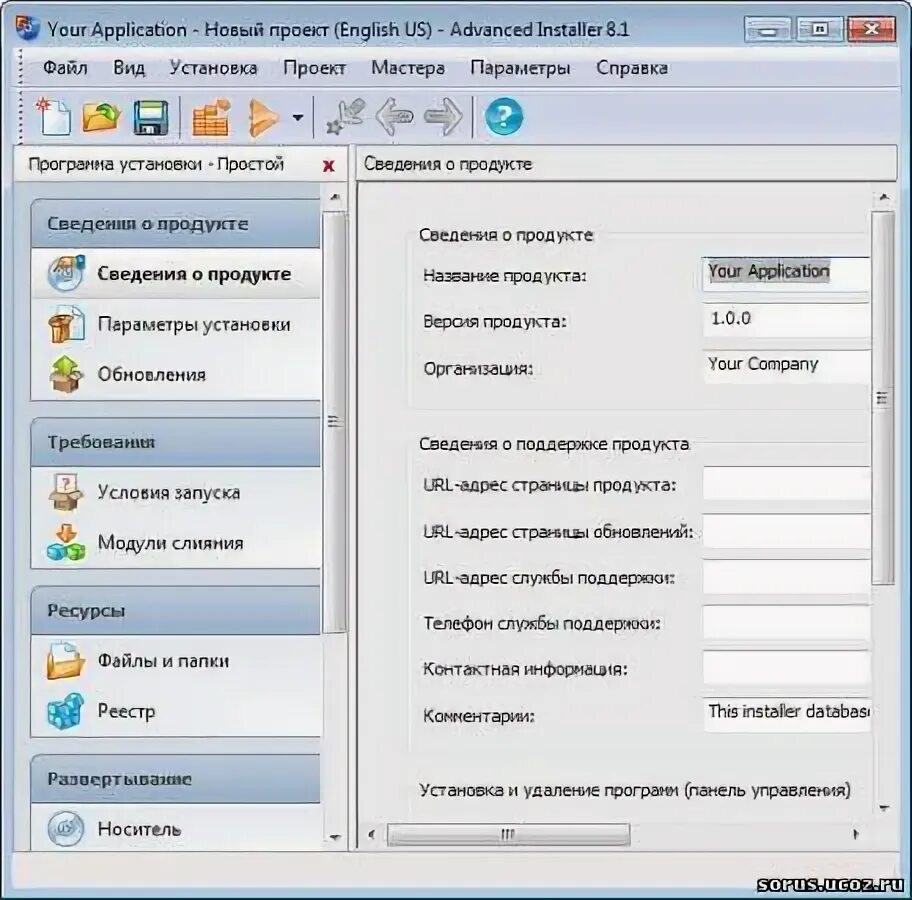Click main pane vertical scrollbar up arrow
The height and width of the screenshot is (900, 912).
[884, 198]
